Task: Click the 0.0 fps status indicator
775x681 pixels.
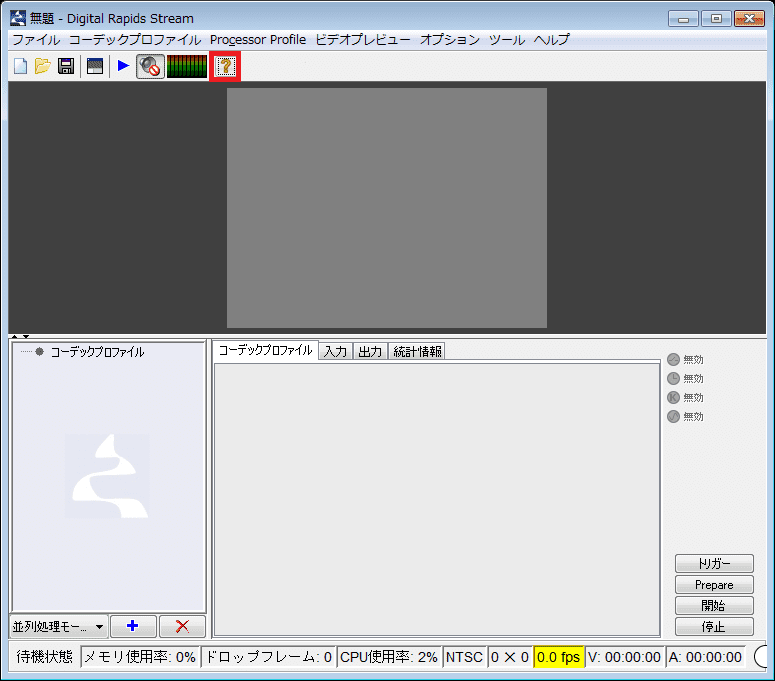Action: 559,657
